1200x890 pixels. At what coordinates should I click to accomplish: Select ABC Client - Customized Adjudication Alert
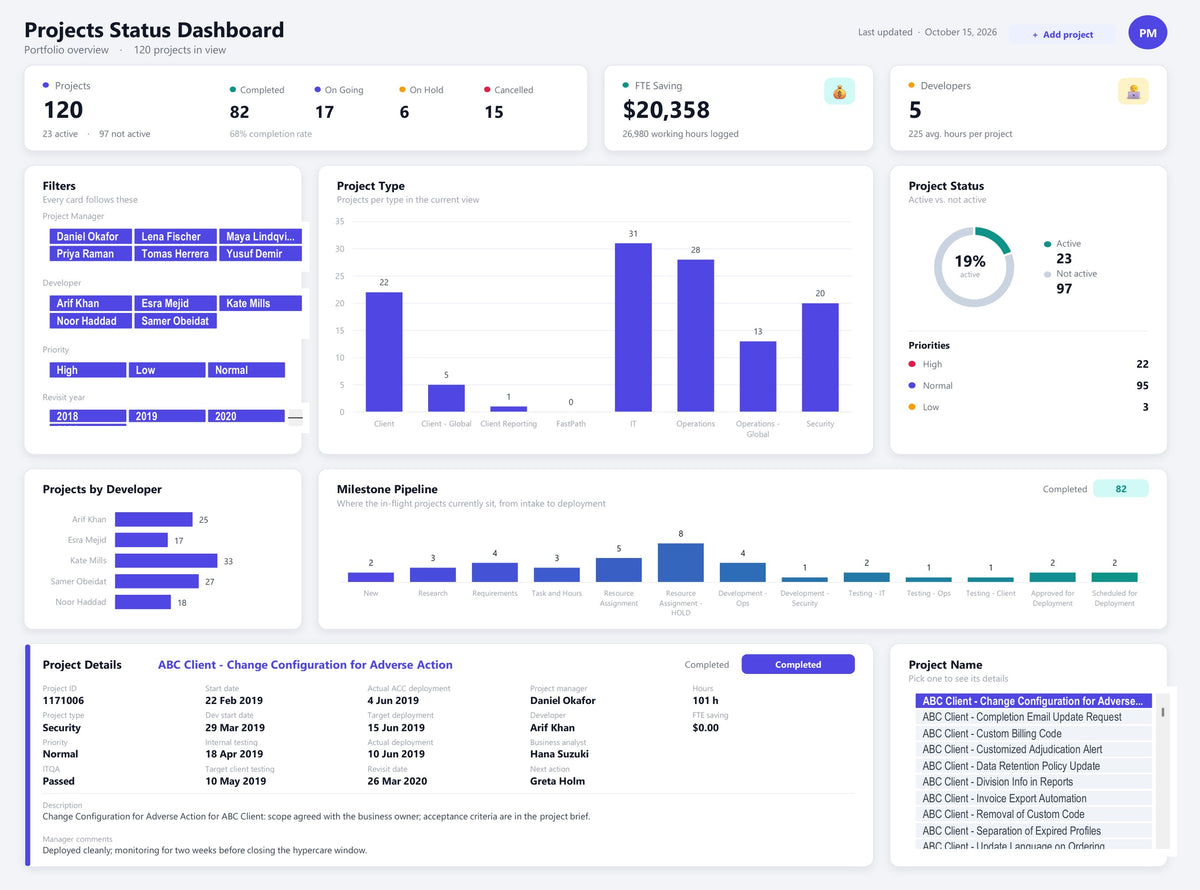click(1034, 749)
